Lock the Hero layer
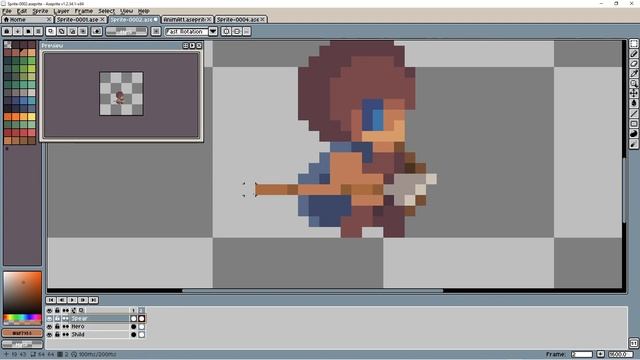 58,327
